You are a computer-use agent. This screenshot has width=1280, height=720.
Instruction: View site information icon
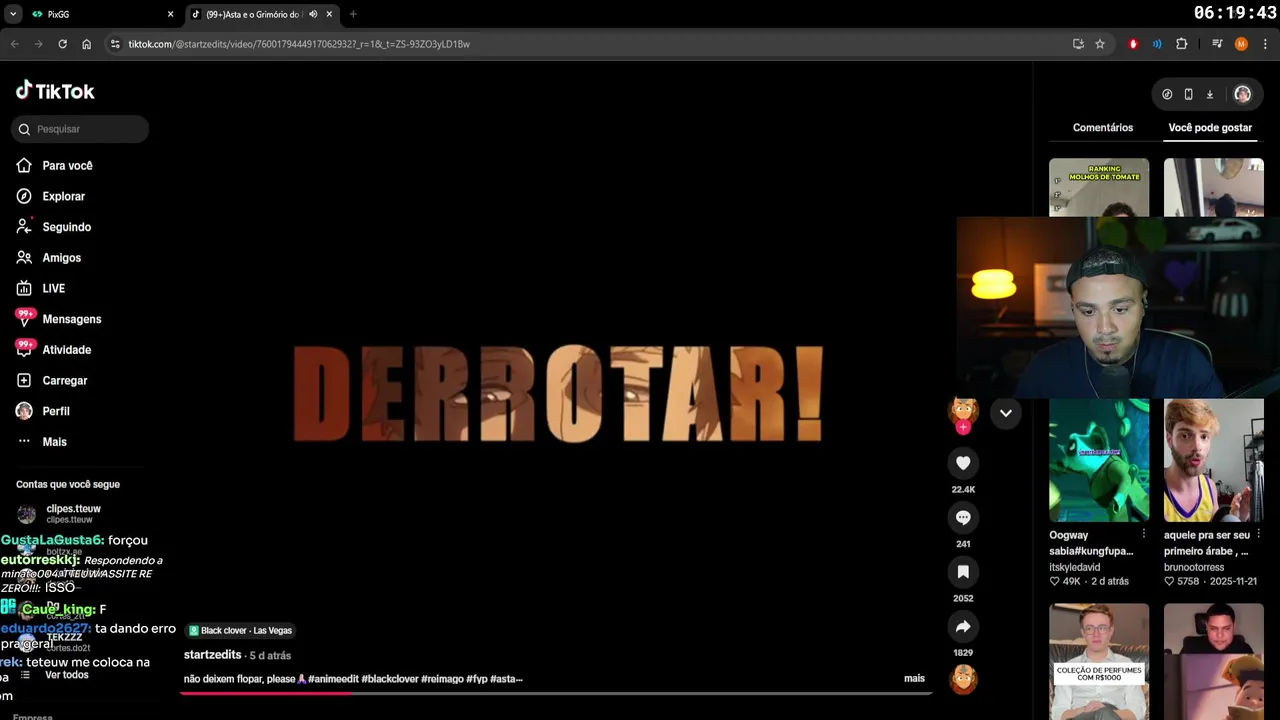click(115, 44)
